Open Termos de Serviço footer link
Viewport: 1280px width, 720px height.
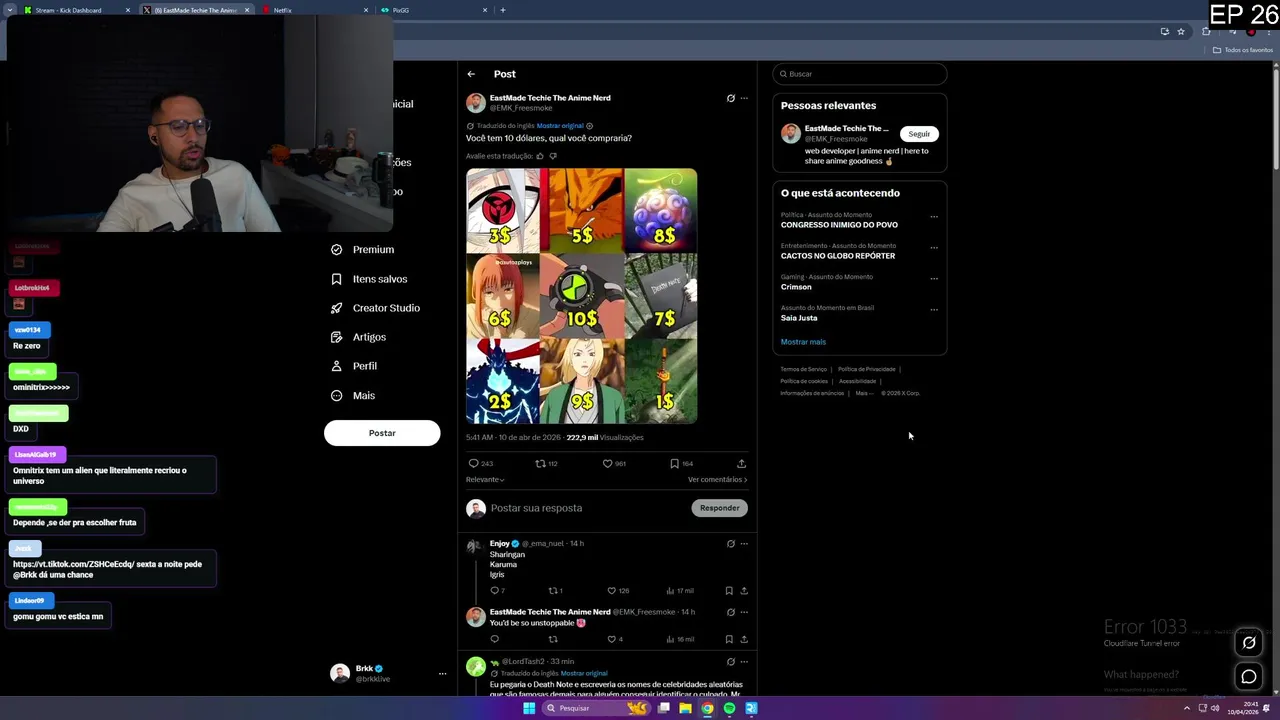click(x=803, y=369)
